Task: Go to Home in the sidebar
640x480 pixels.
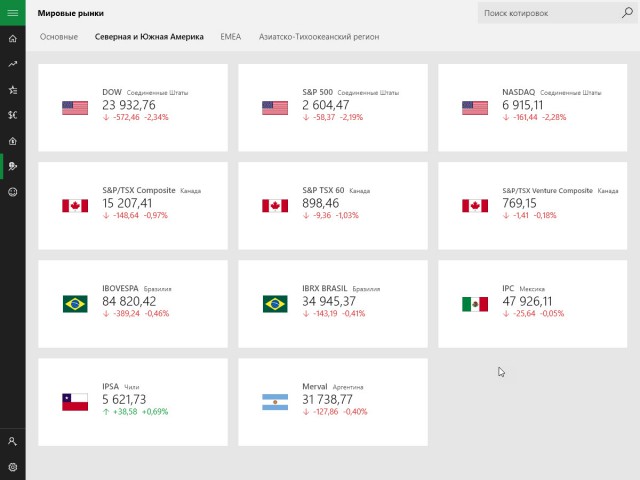Action: click(x=13, y=39)
